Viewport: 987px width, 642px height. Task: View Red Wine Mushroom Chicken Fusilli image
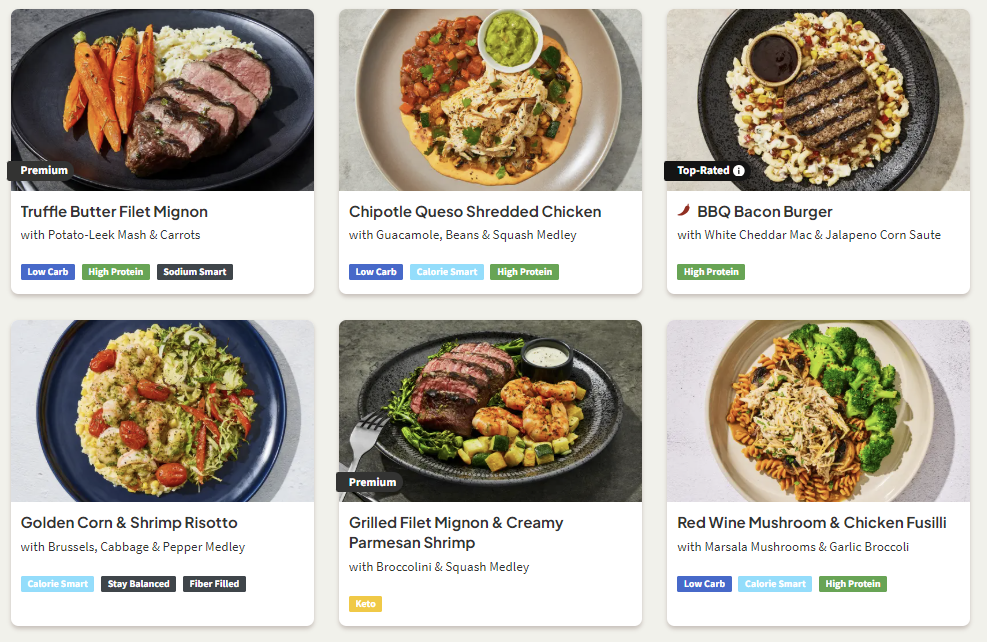pos(818,410)
